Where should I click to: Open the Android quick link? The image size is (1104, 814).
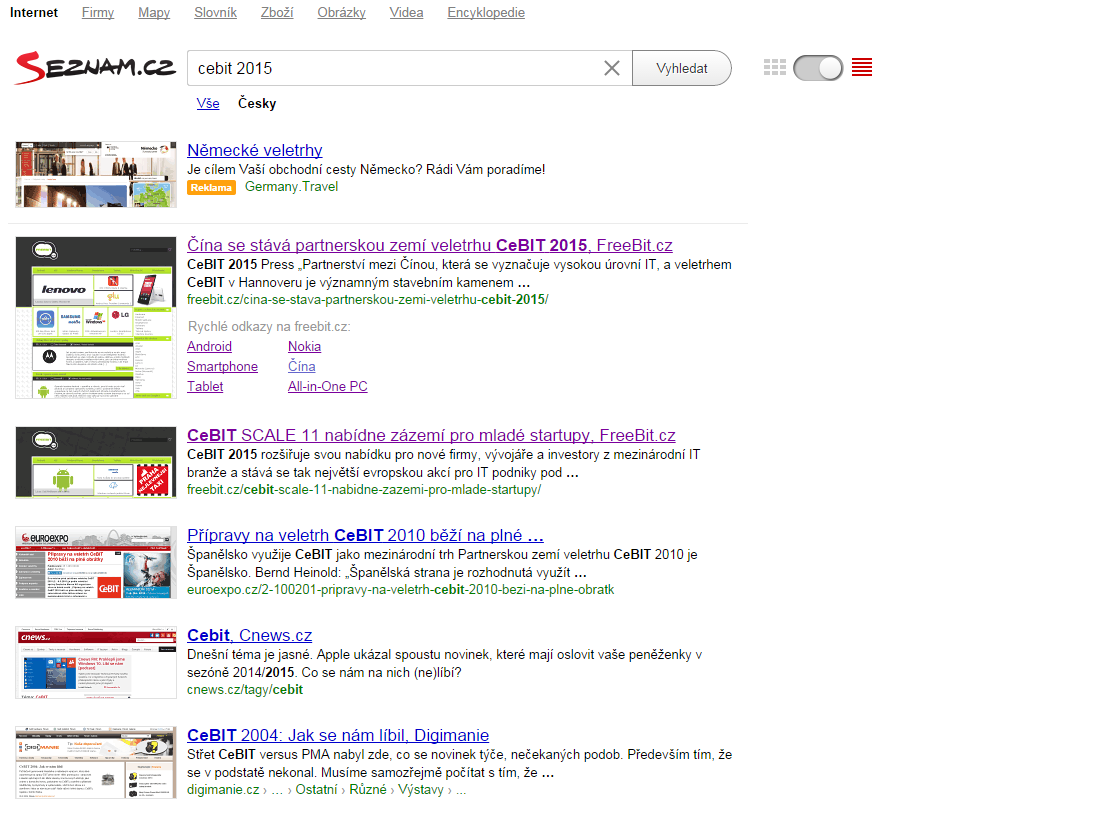[209, 346]
